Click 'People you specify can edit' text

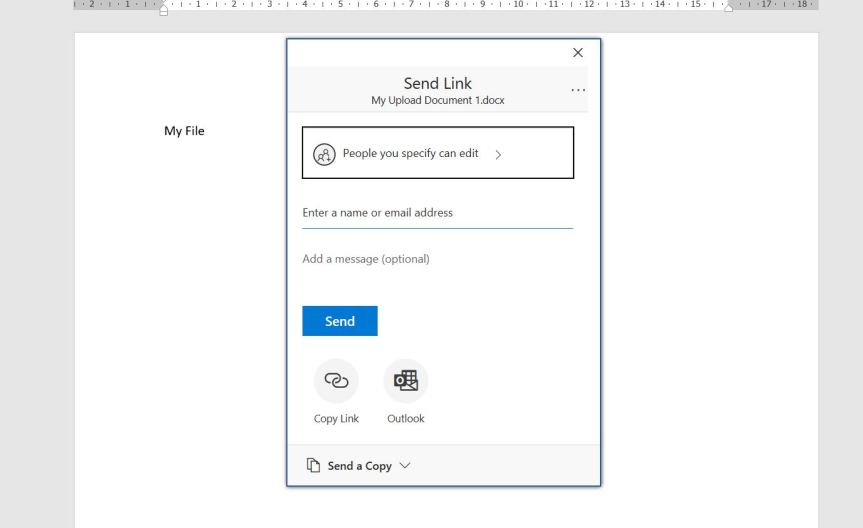[410, 154]
